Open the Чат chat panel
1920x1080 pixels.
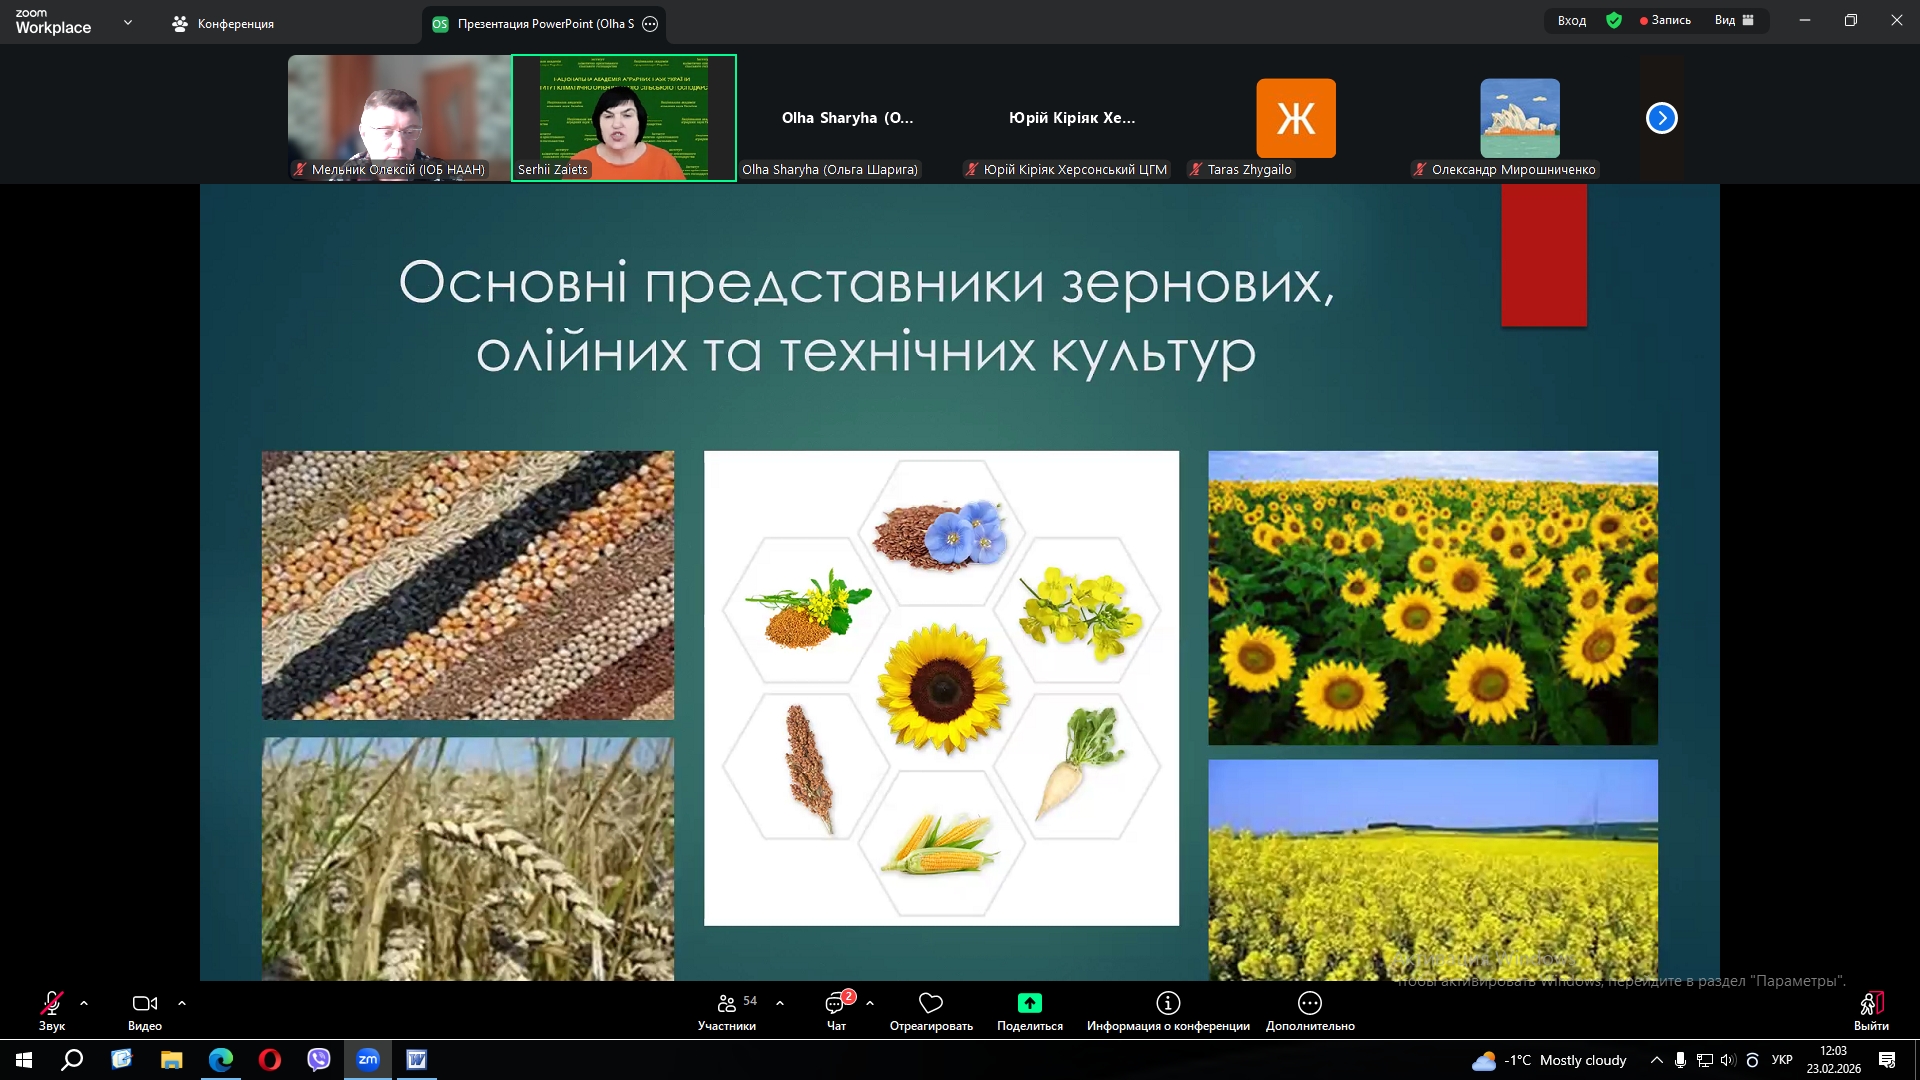pyautogui.click(x=836, y=1003)
